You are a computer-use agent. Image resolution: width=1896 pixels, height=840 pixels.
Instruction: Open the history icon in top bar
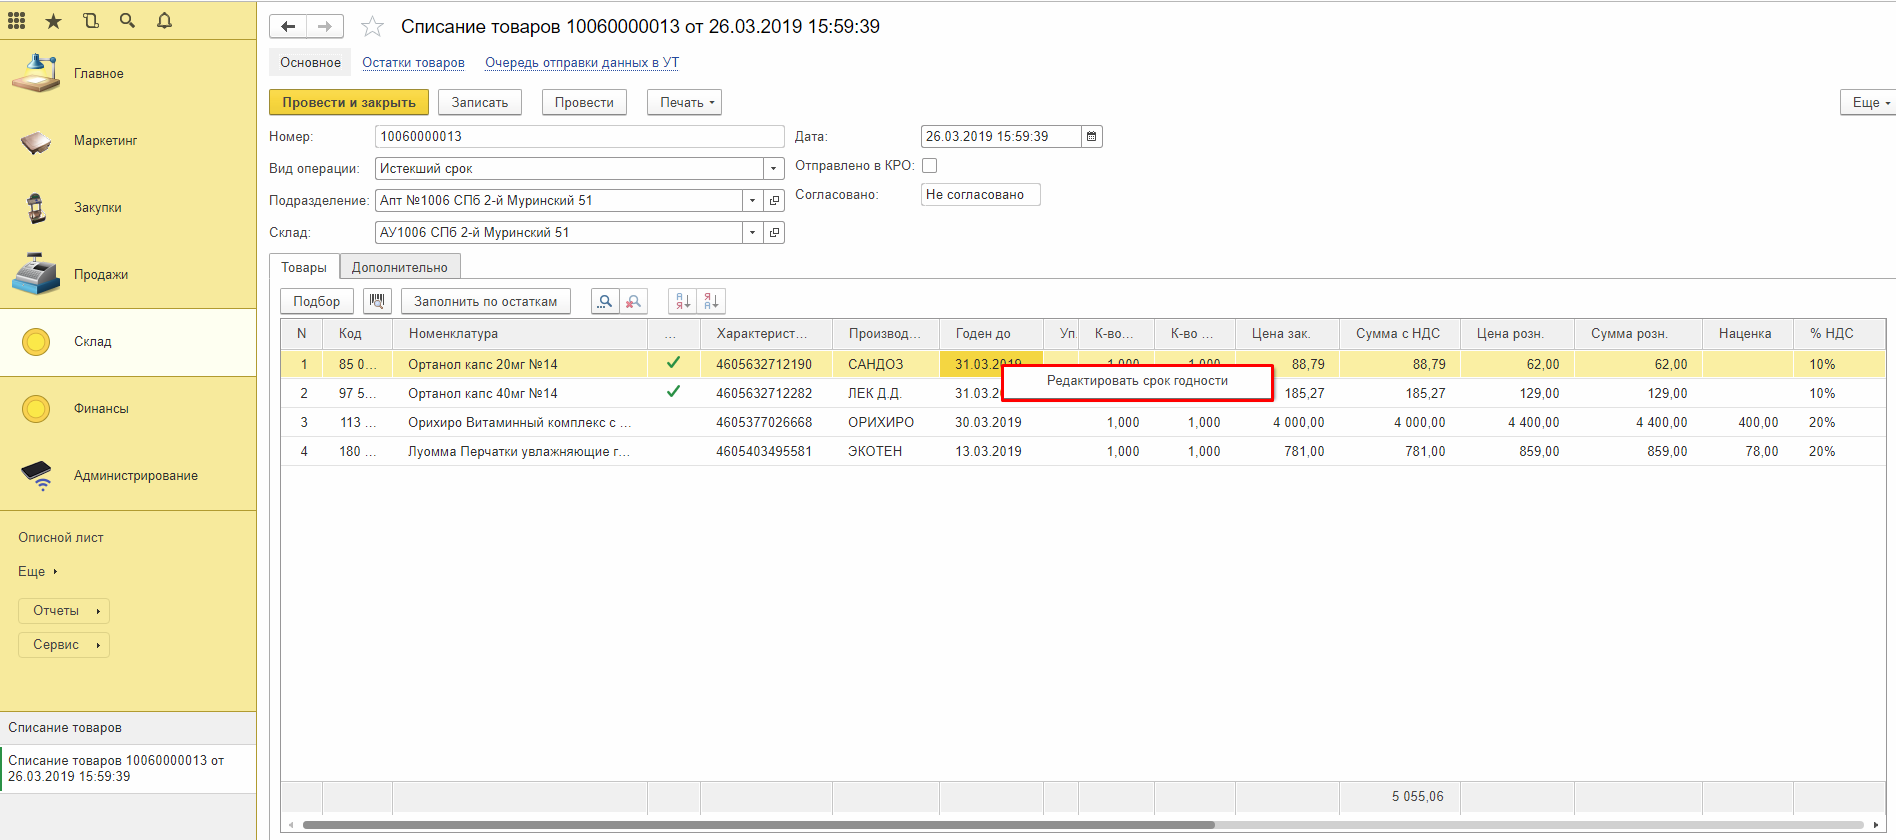tap(91, 20)
